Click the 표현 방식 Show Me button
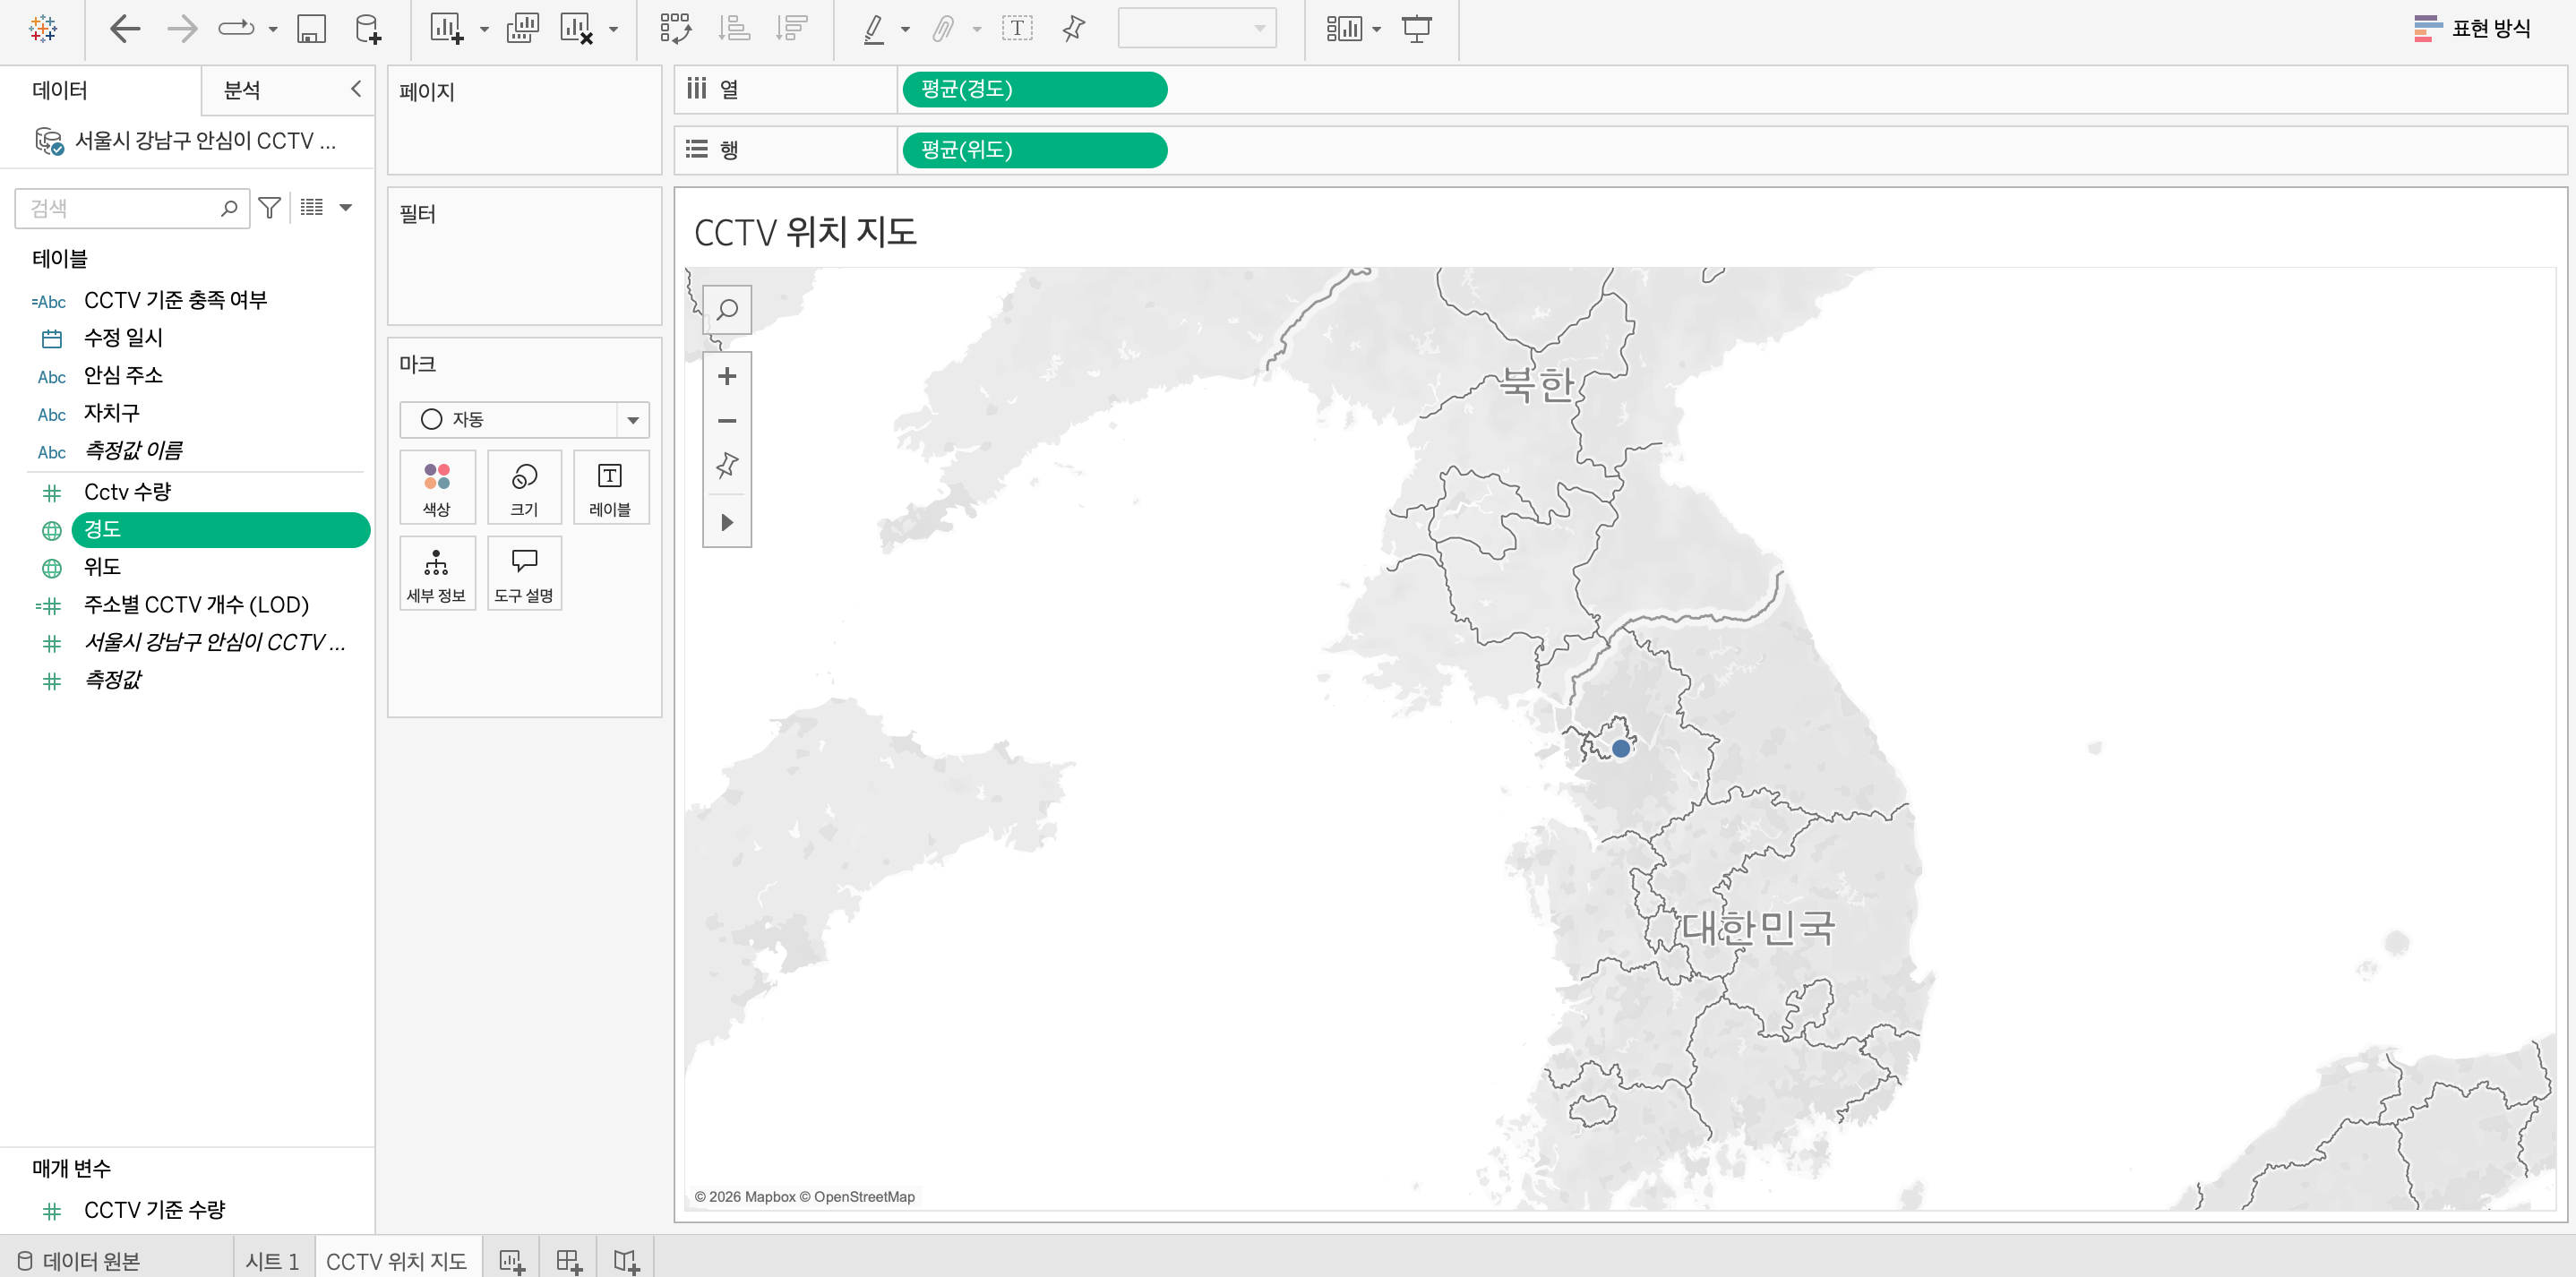 click(x=2473, y=29)
